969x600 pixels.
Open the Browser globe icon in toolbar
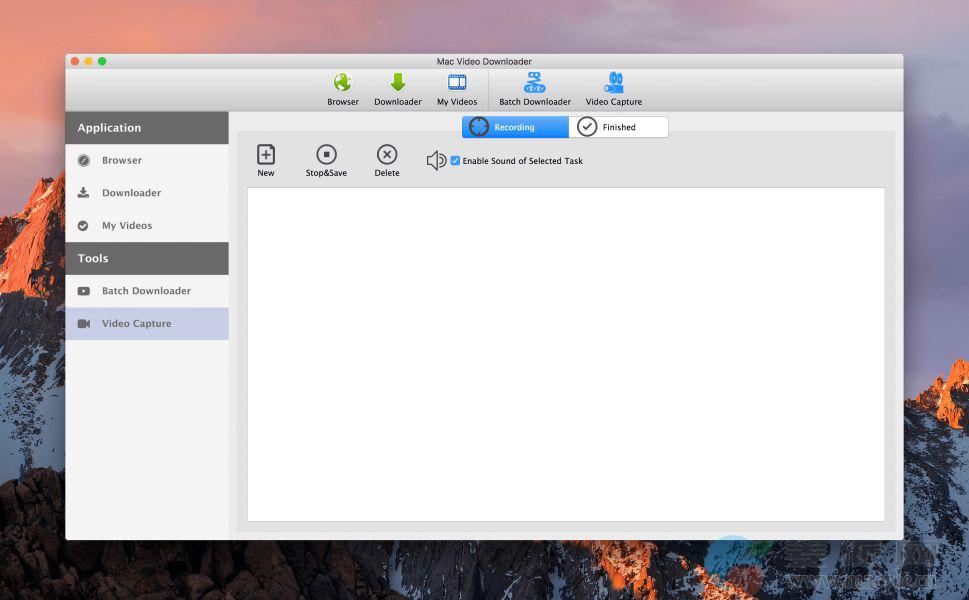click(342, 83)
